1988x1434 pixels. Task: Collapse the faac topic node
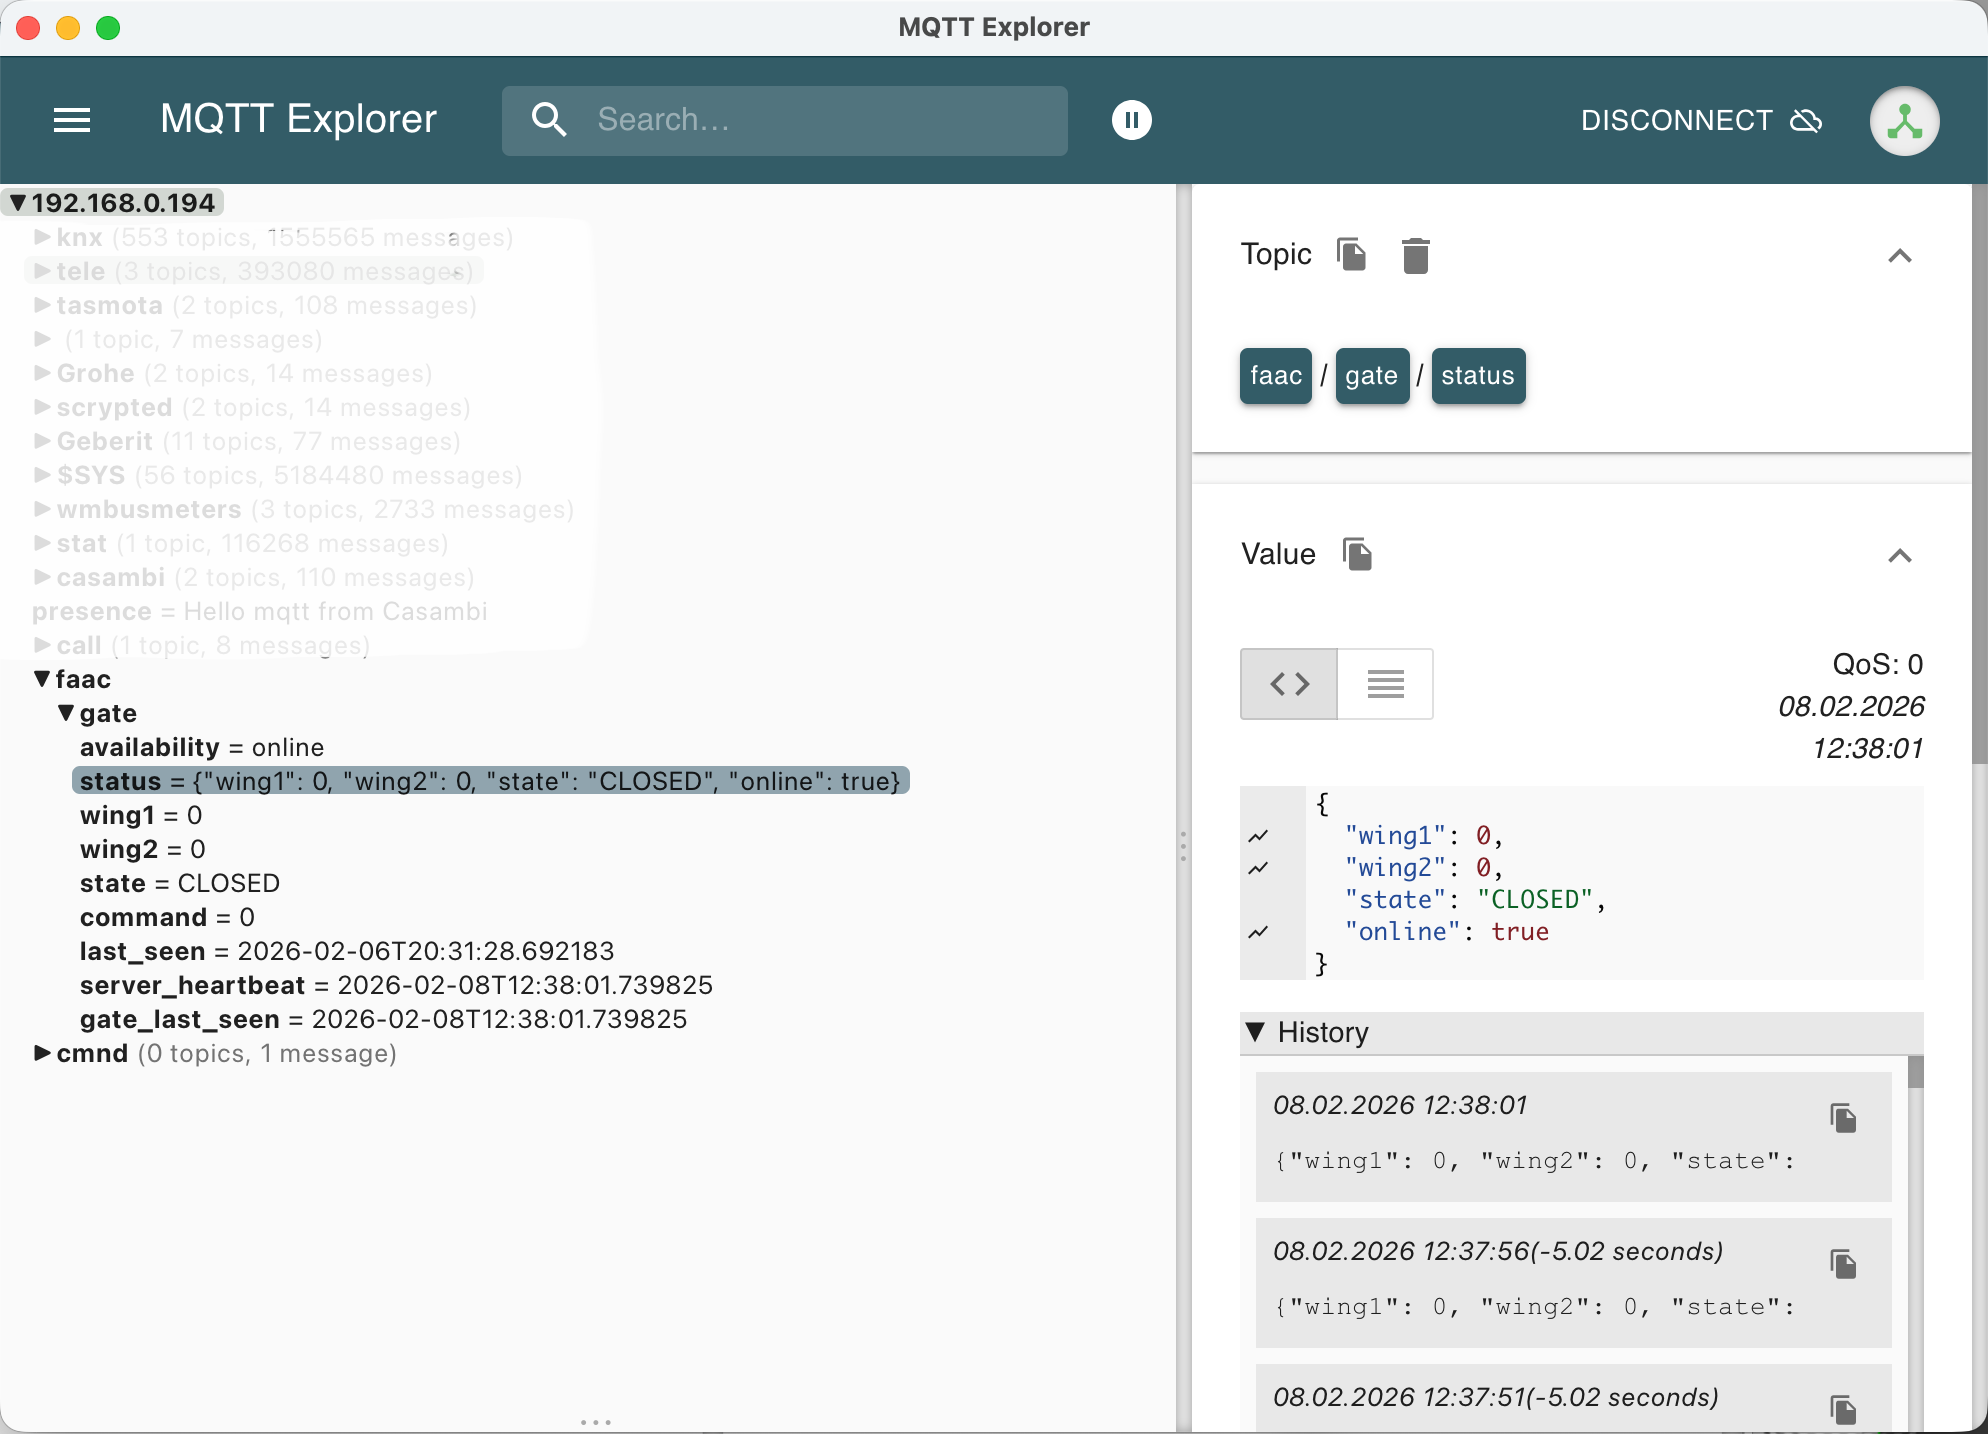point(42,679)
